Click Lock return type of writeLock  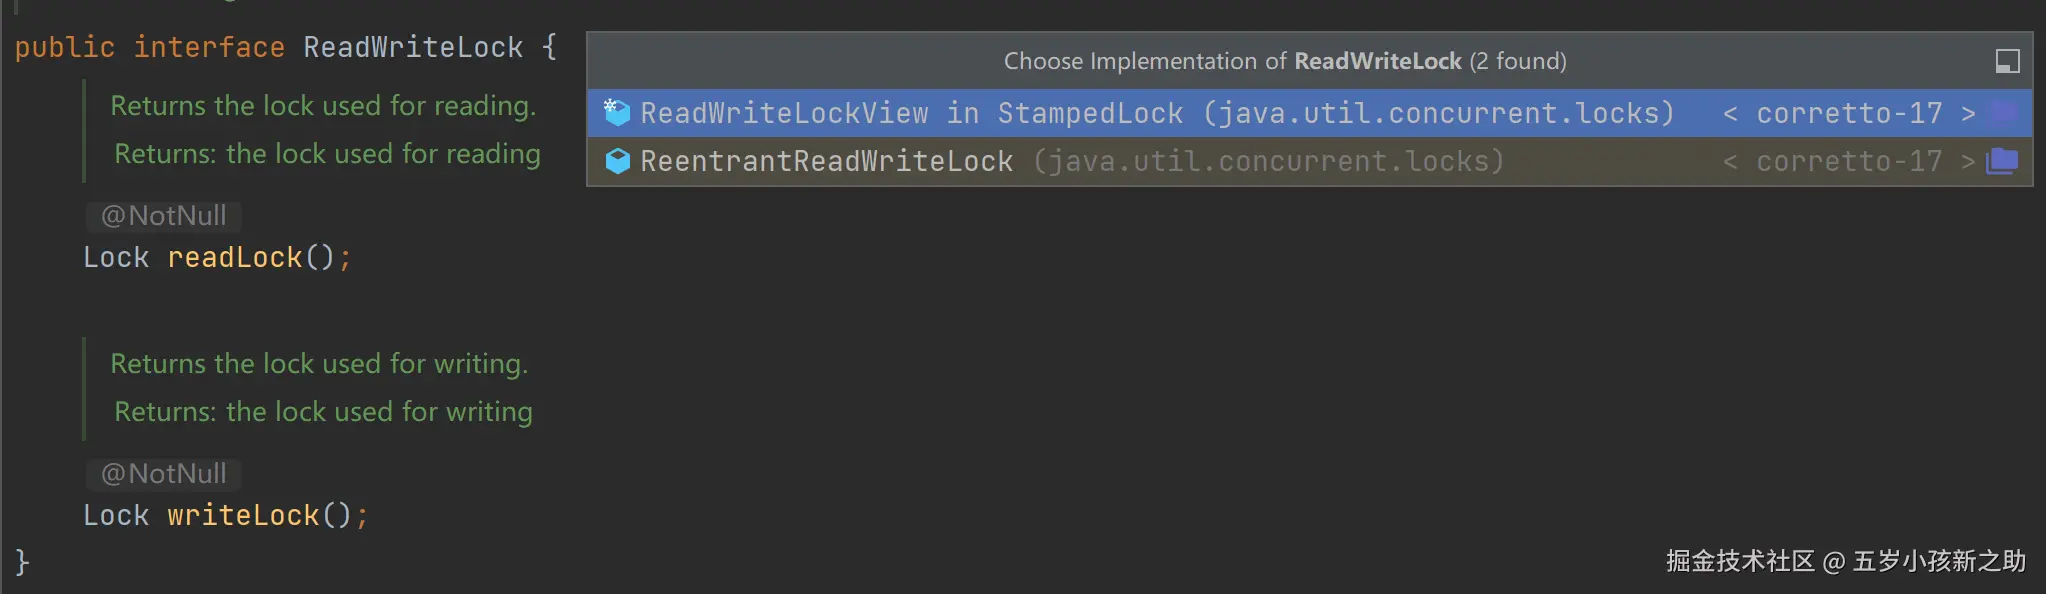coord(116,516)
